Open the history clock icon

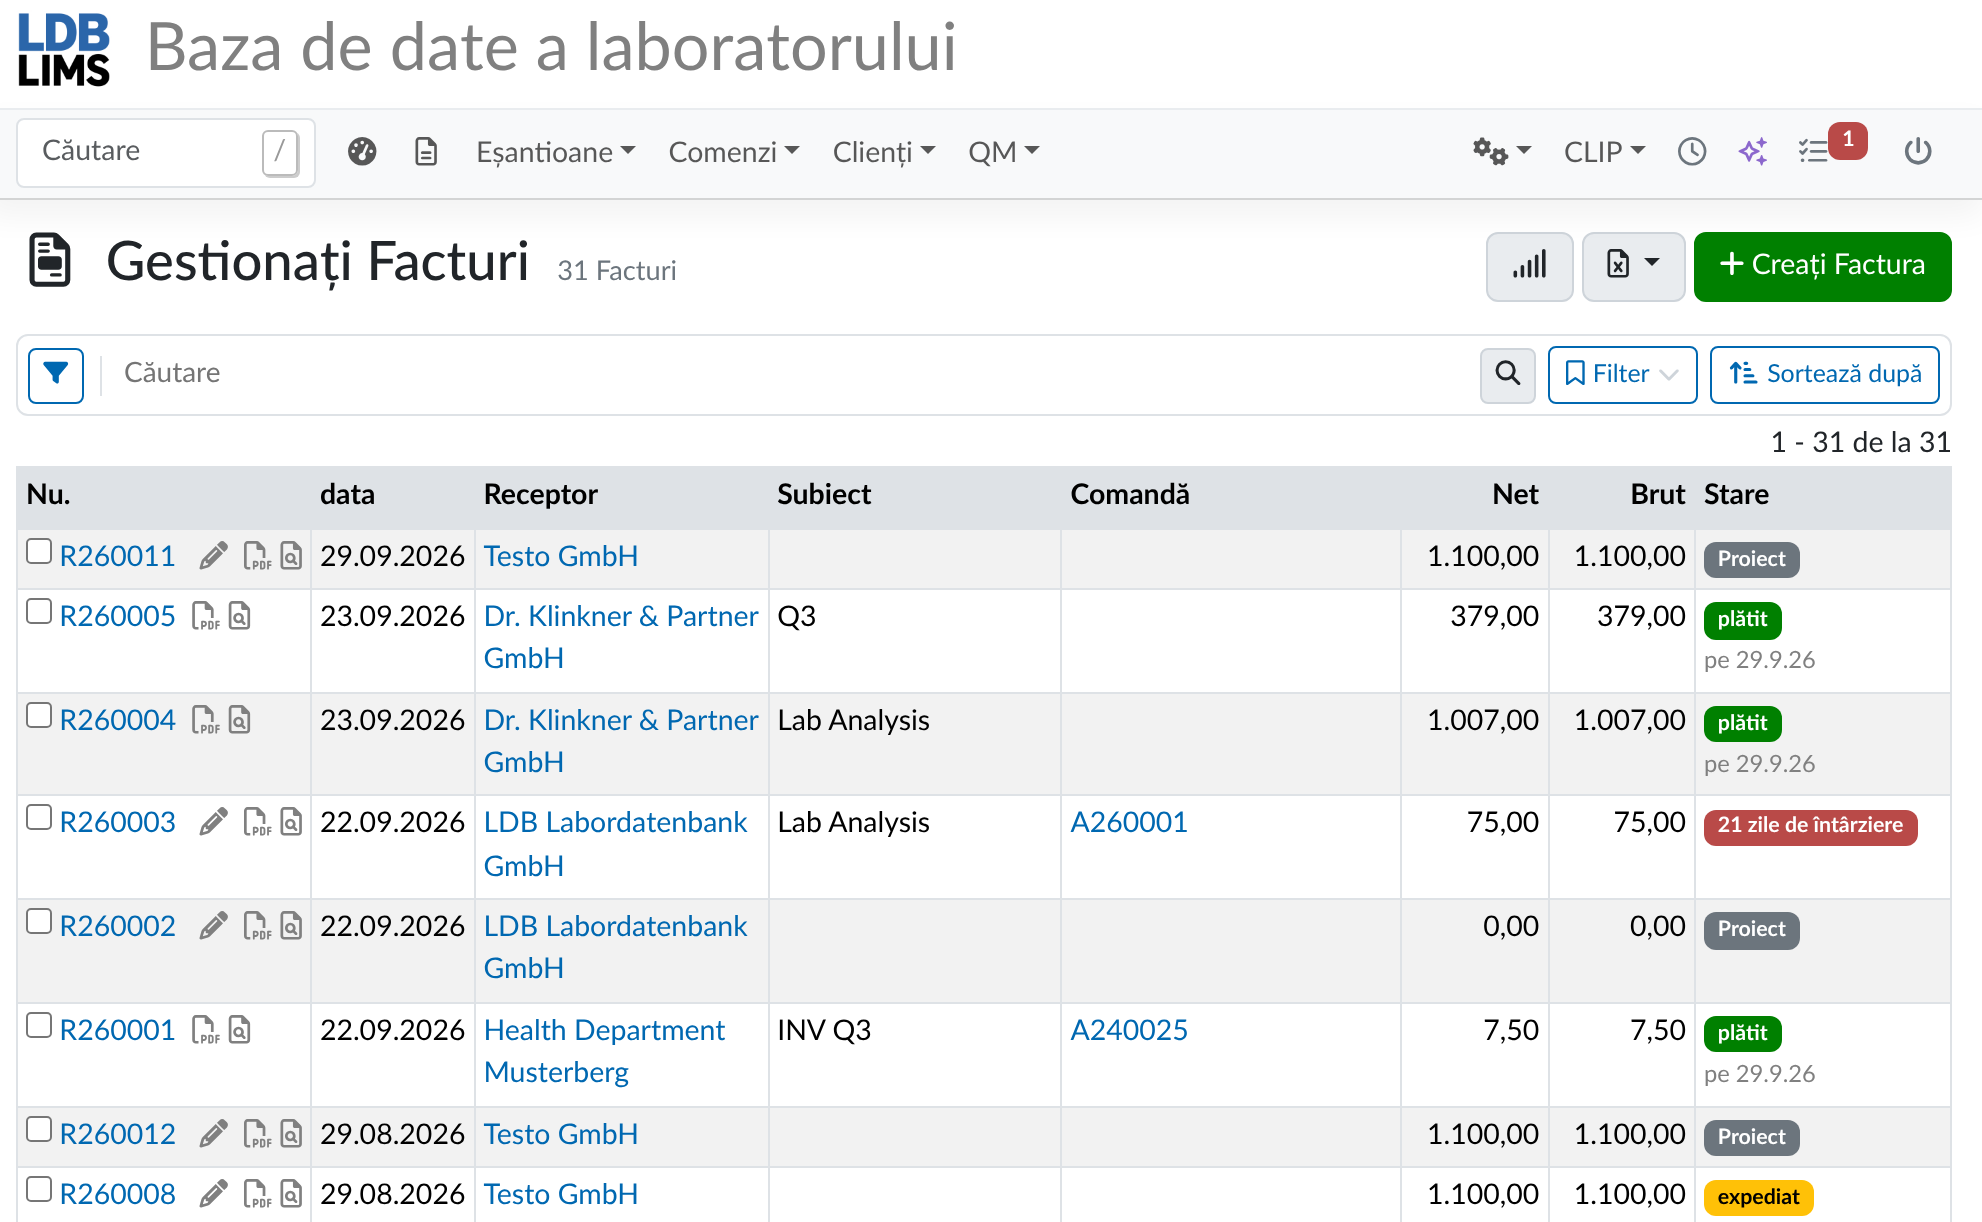(1692, 152)
